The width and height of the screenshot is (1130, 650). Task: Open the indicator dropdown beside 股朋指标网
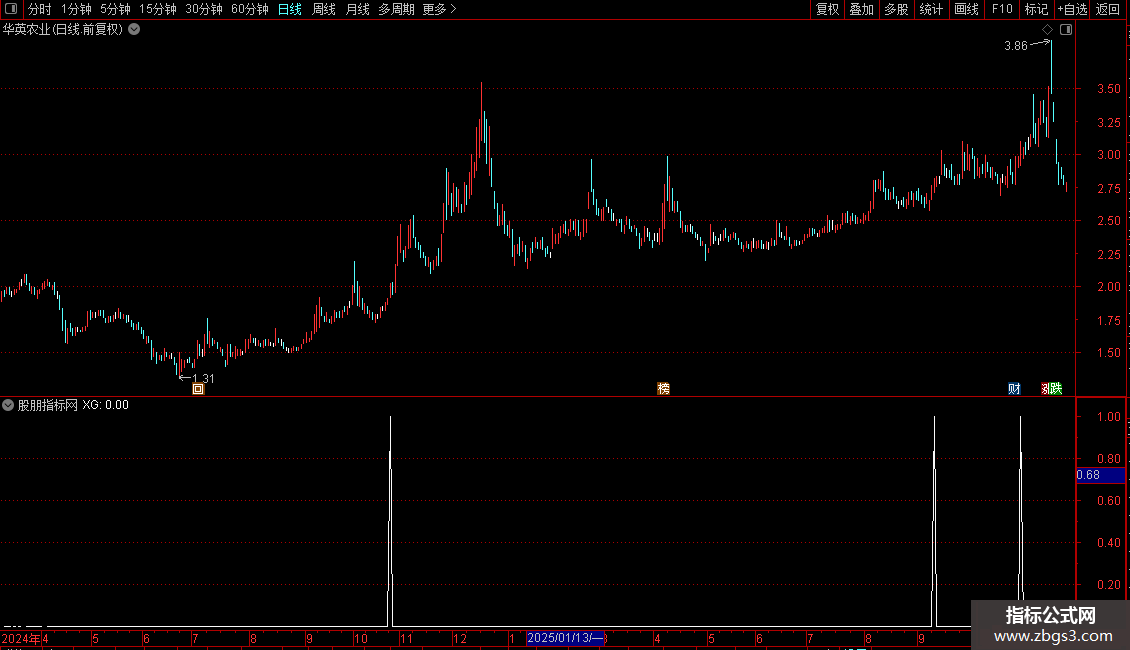(x=8, y=405)
